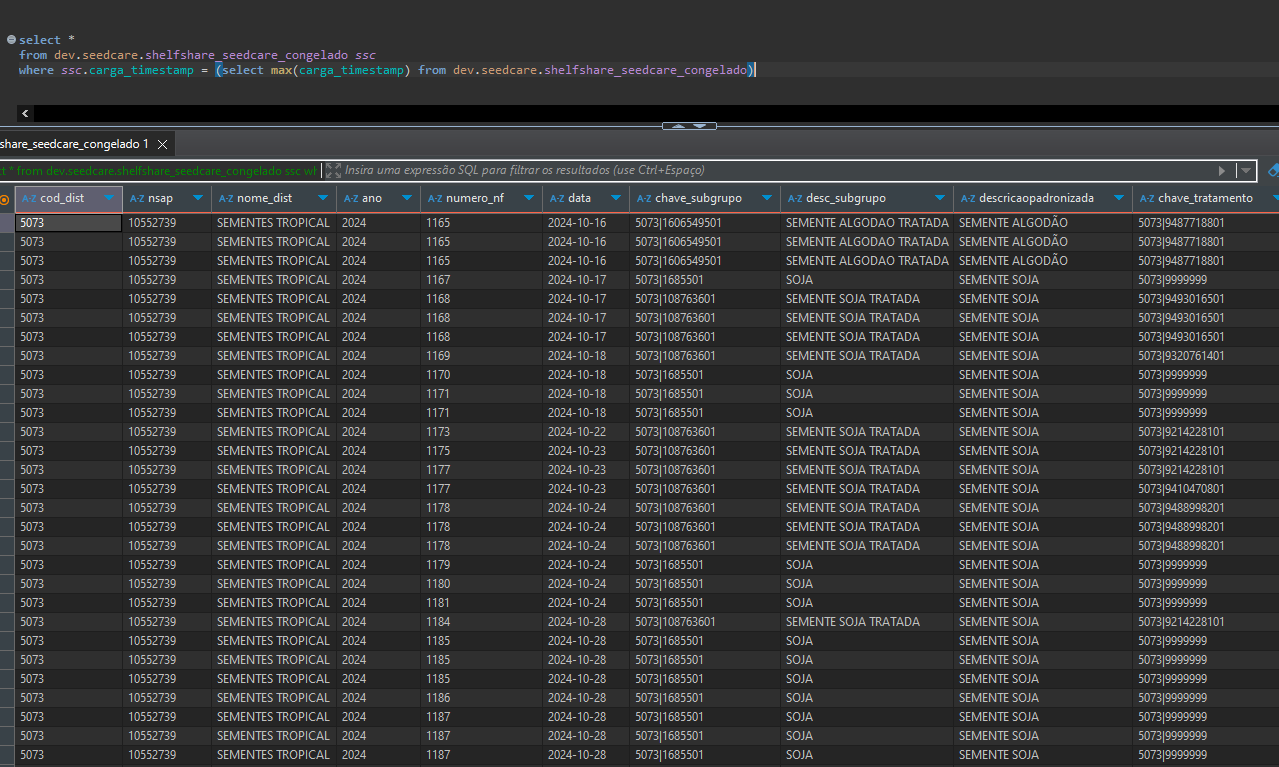1279x767 pixels.
Task: Select numero_nf cell with value 1169
Action: [x=481, y=356]
